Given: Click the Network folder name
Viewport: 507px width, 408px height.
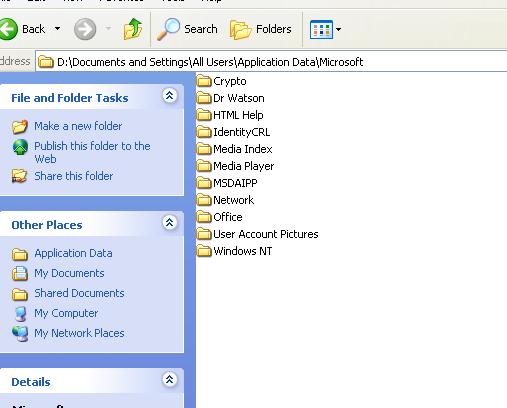Looking at the screenshot, I should click(x=234, y=200).
